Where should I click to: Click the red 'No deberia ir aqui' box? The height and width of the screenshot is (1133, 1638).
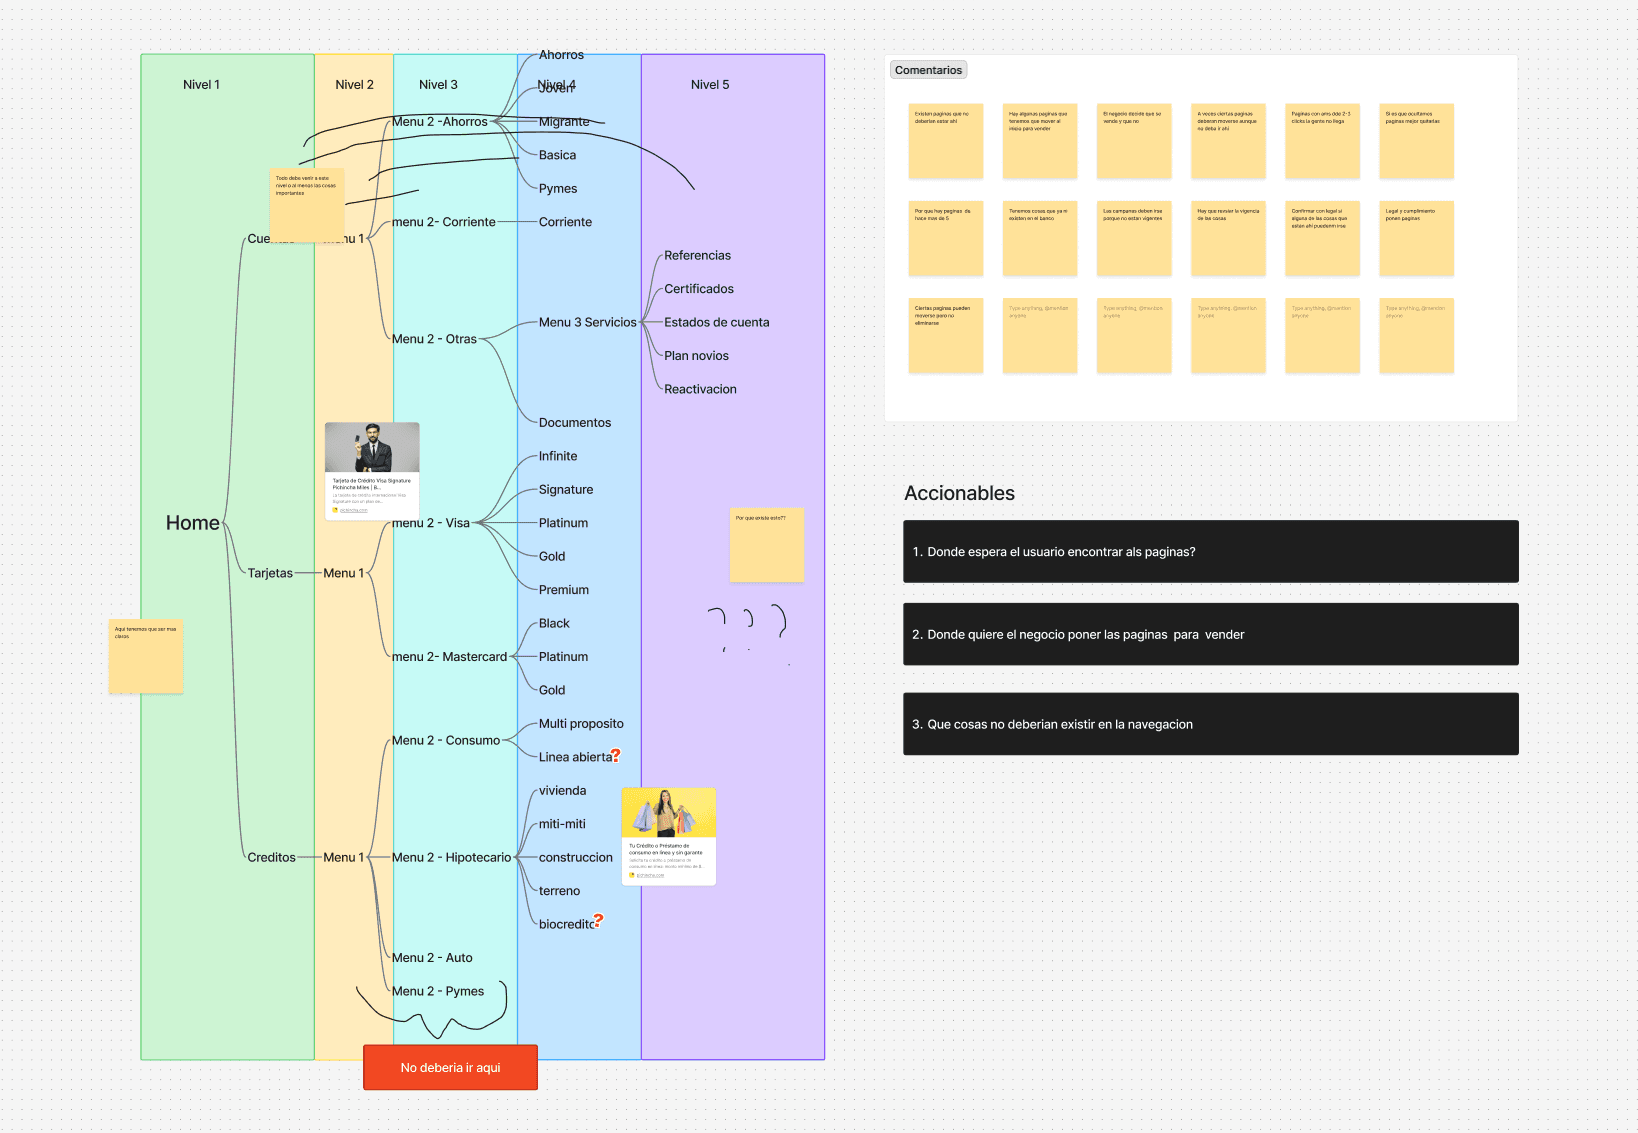pos(450,1067)
